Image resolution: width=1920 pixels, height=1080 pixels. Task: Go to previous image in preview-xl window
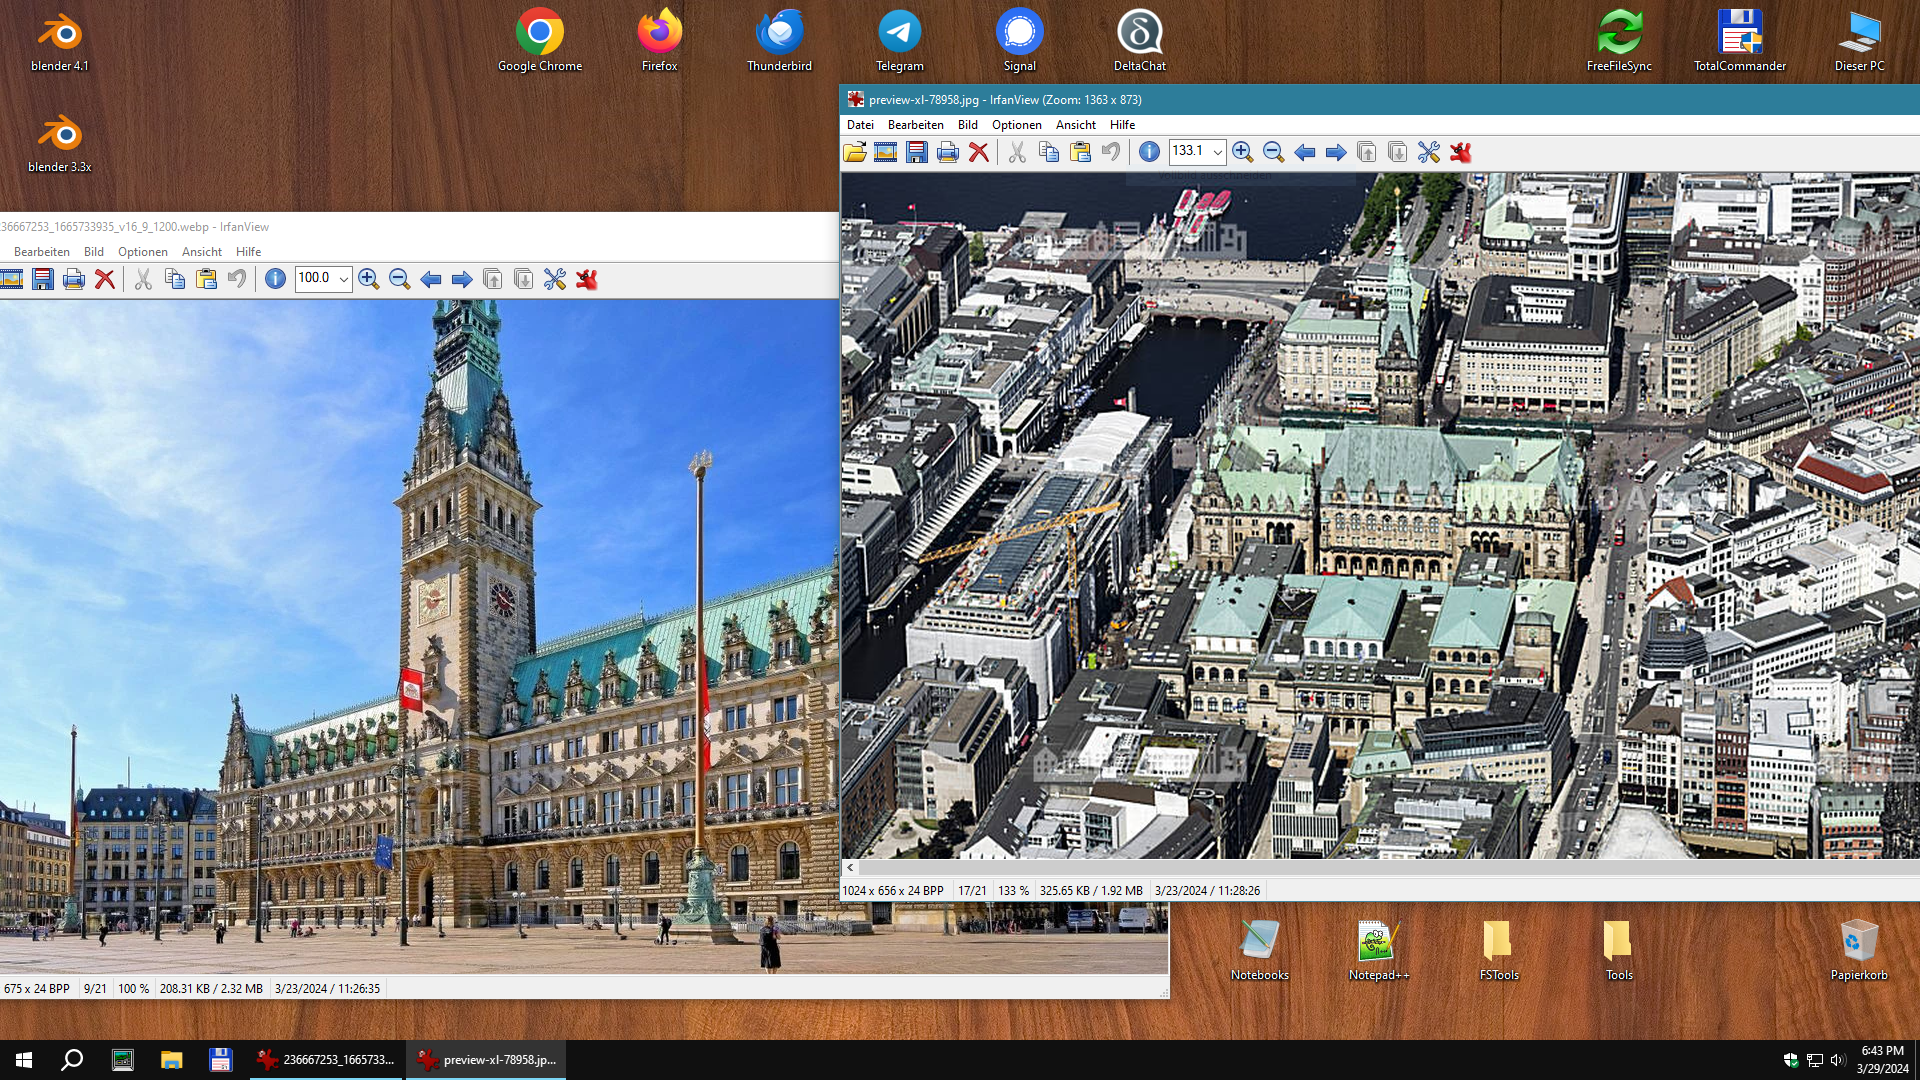1304,152
